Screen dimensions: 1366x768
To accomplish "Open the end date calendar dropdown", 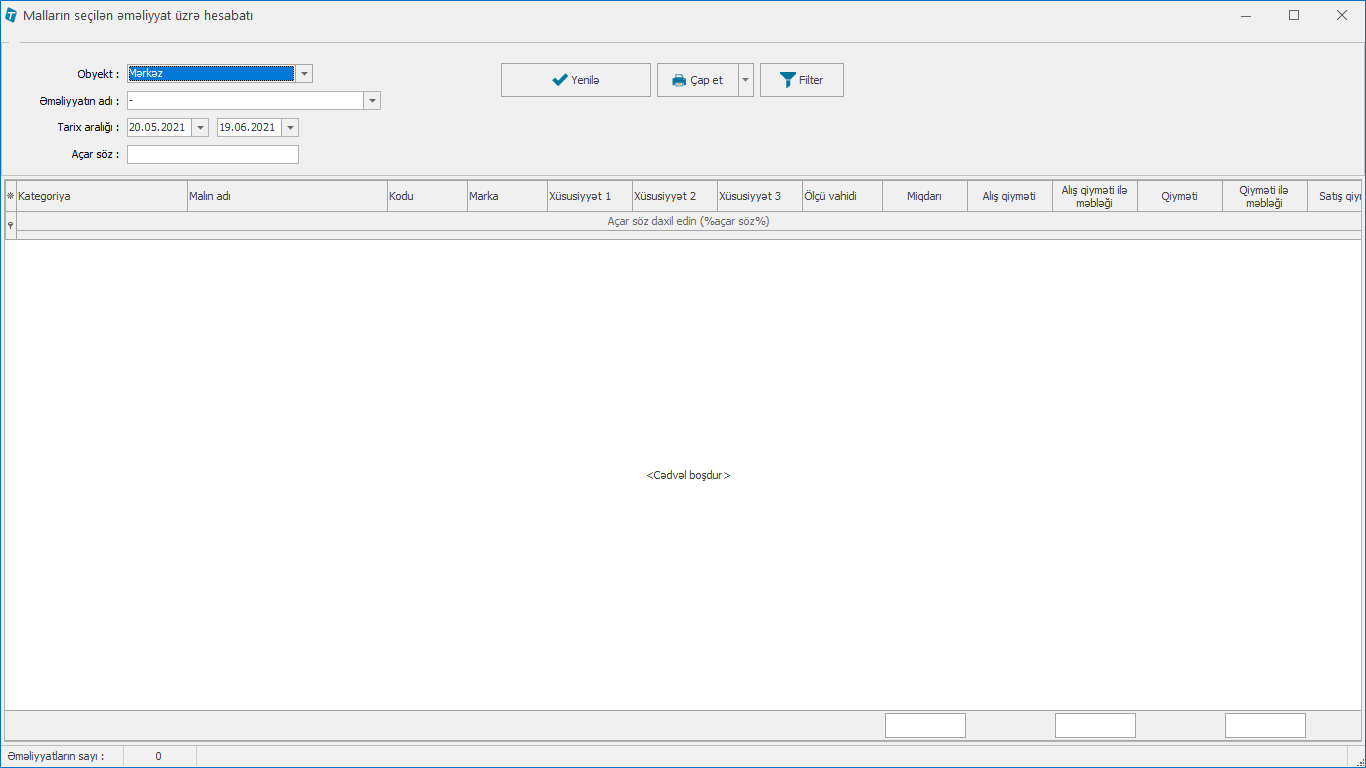I will pos(290,128).
